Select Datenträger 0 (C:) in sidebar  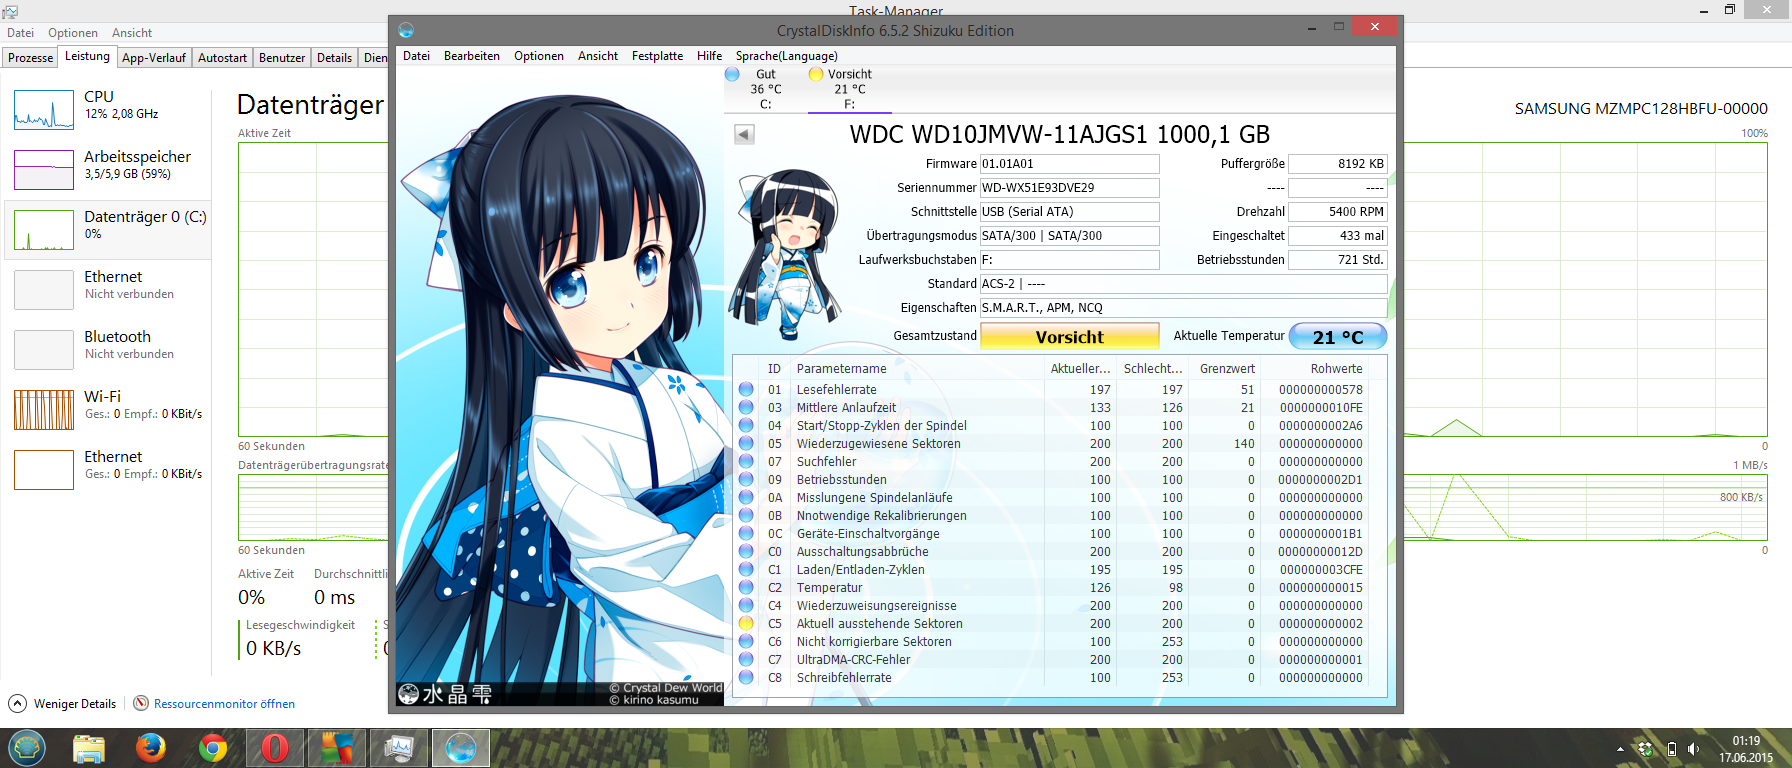click(108, 230)
